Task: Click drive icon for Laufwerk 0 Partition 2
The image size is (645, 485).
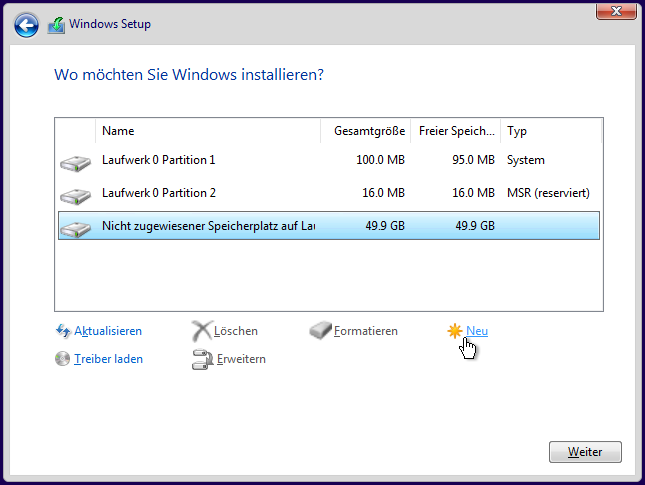Action: coord(75,196)
